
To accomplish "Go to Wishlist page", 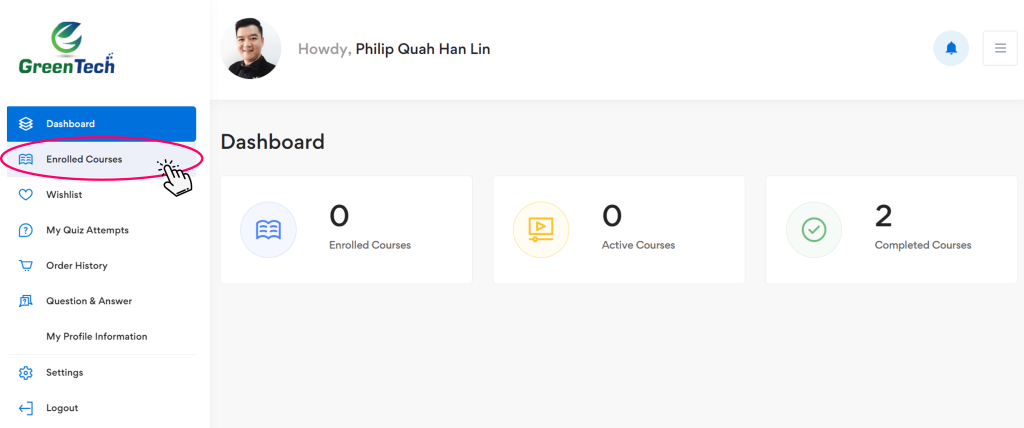I will [x=64, y=195].
